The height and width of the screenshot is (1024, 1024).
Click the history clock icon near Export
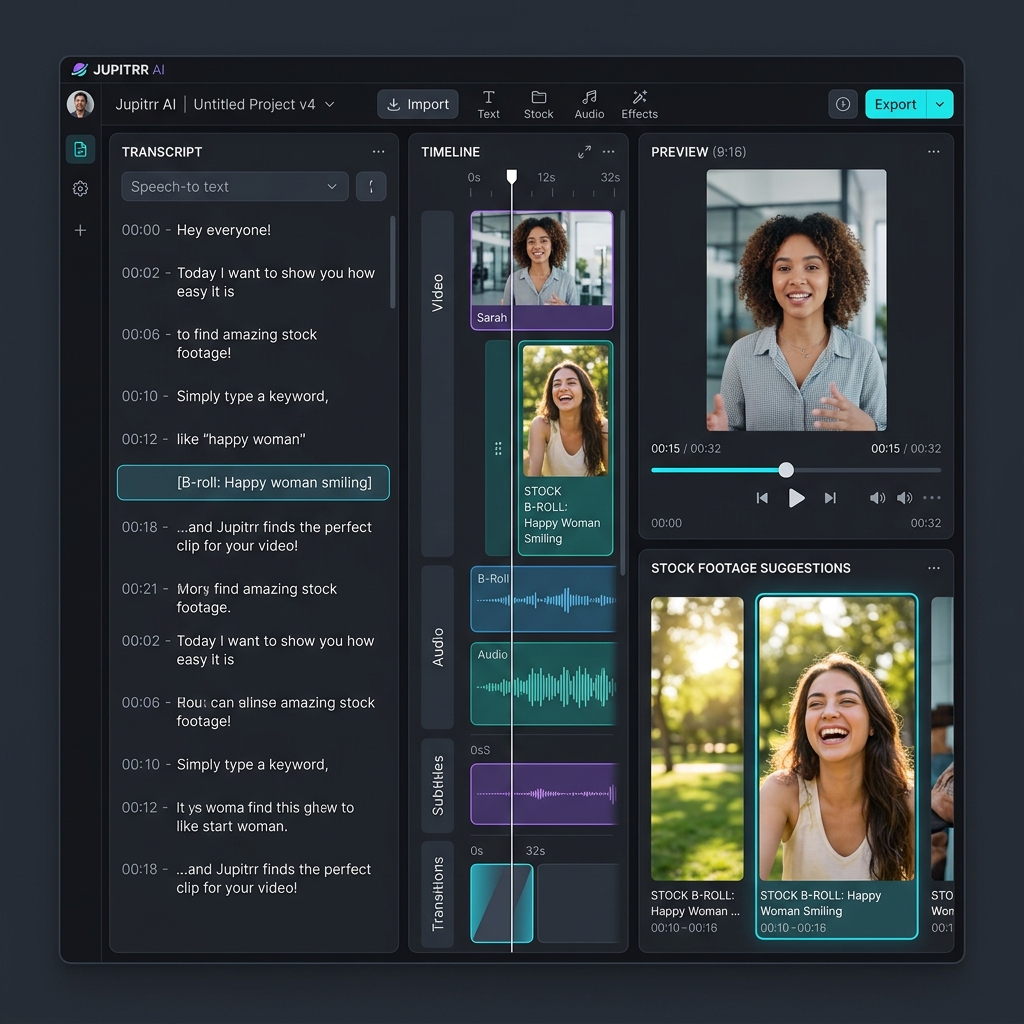coord(842,104)
